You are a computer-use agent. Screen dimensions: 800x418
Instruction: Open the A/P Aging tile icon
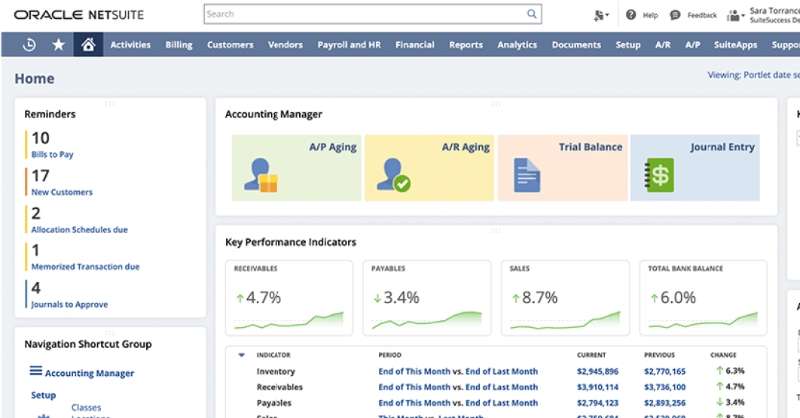pyautogui.click(x=261, y=175)
